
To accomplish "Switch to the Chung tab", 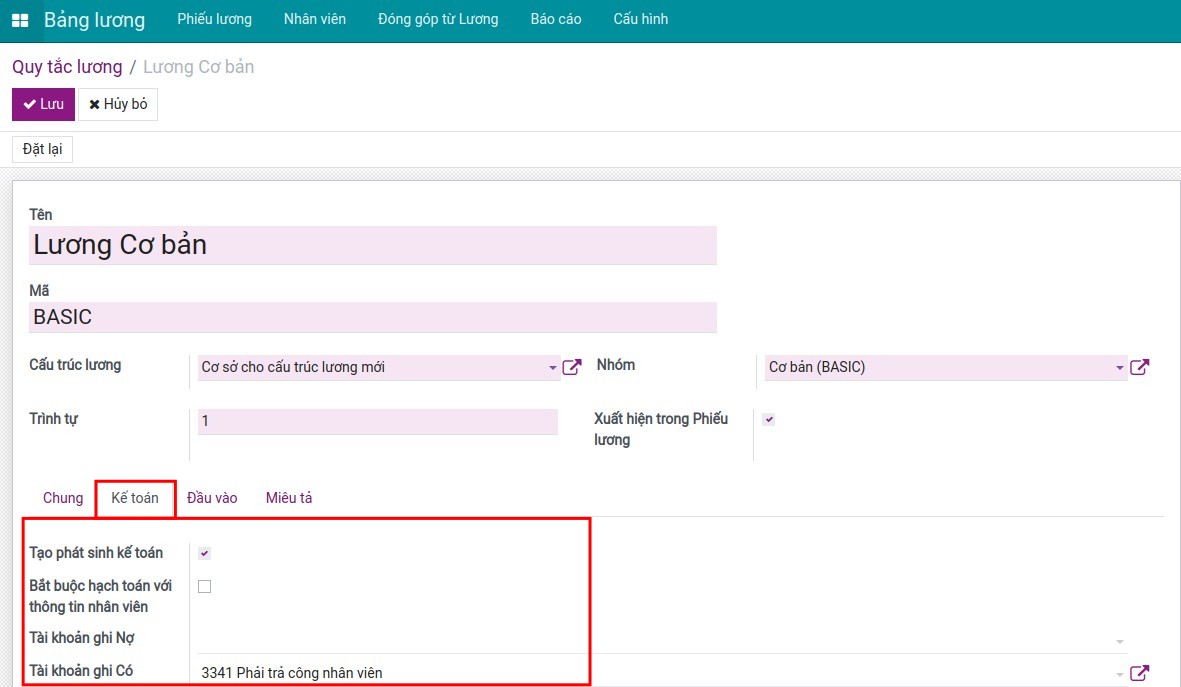I will coord(63,498).
